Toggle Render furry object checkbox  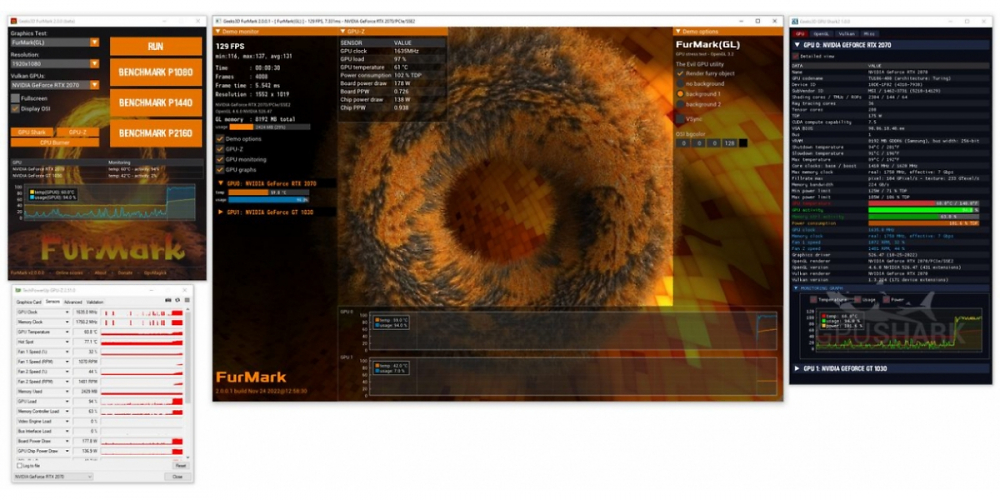click(x=680, y=73)
